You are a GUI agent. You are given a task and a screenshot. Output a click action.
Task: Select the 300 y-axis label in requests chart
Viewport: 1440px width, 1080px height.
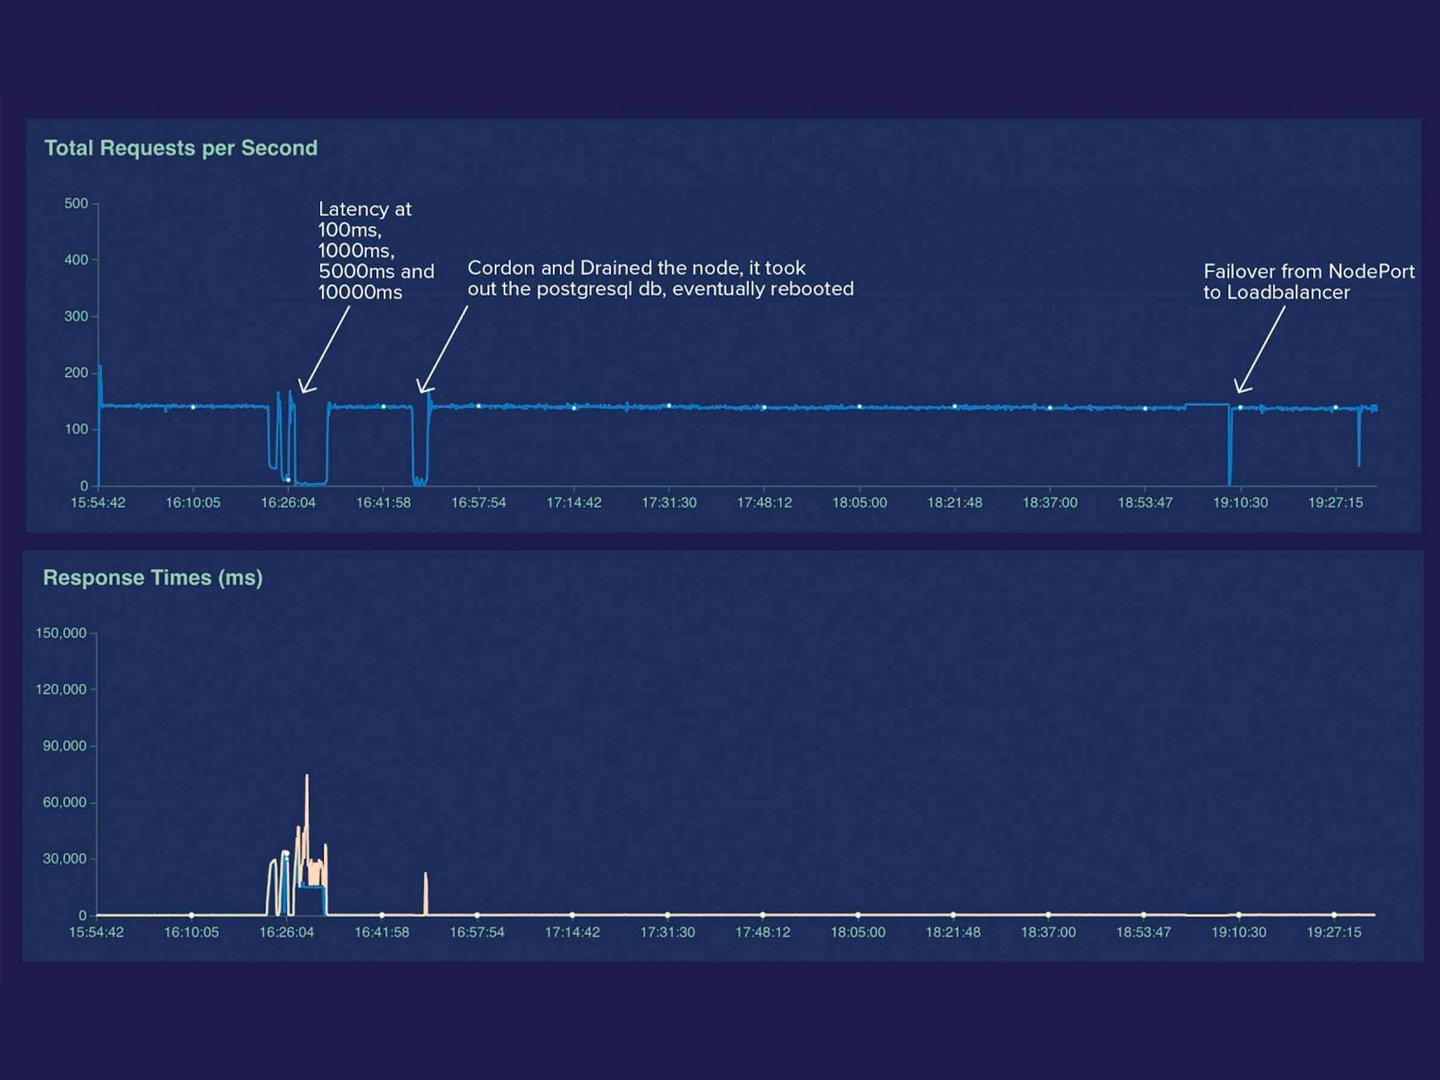pyautogui.click(x=76, y=316)
